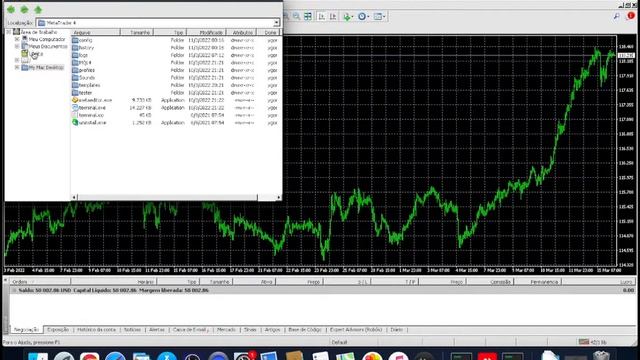Open the Diário tab
Screen dimensions: 640x360
point(396,329)
